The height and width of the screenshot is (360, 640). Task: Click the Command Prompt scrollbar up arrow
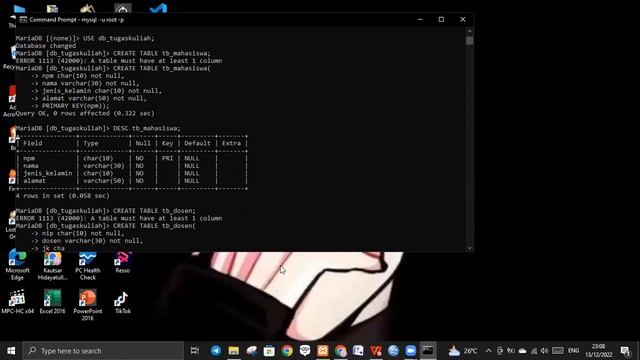[x=470, y=31]
